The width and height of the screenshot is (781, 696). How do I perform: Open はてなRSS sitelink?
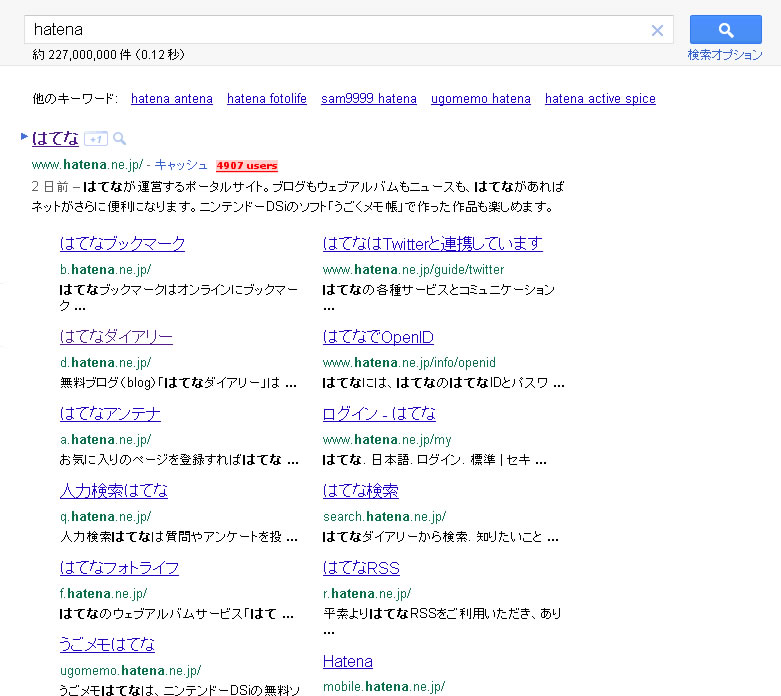[361, 568]
